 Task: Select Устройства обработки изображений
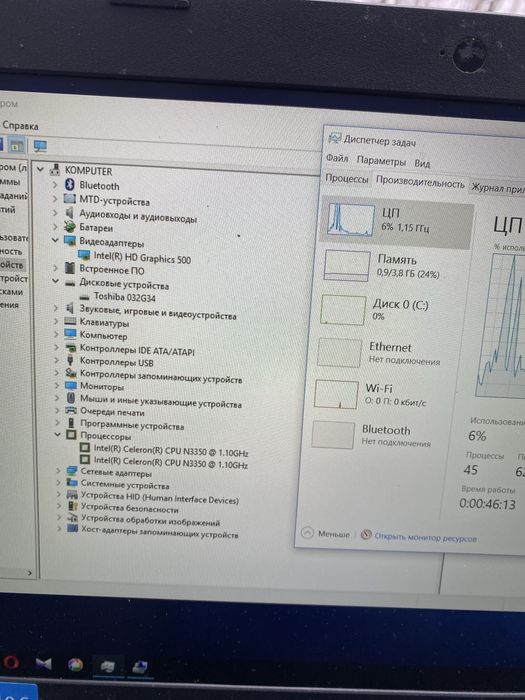pyautogui.click(x=150, y=521)
